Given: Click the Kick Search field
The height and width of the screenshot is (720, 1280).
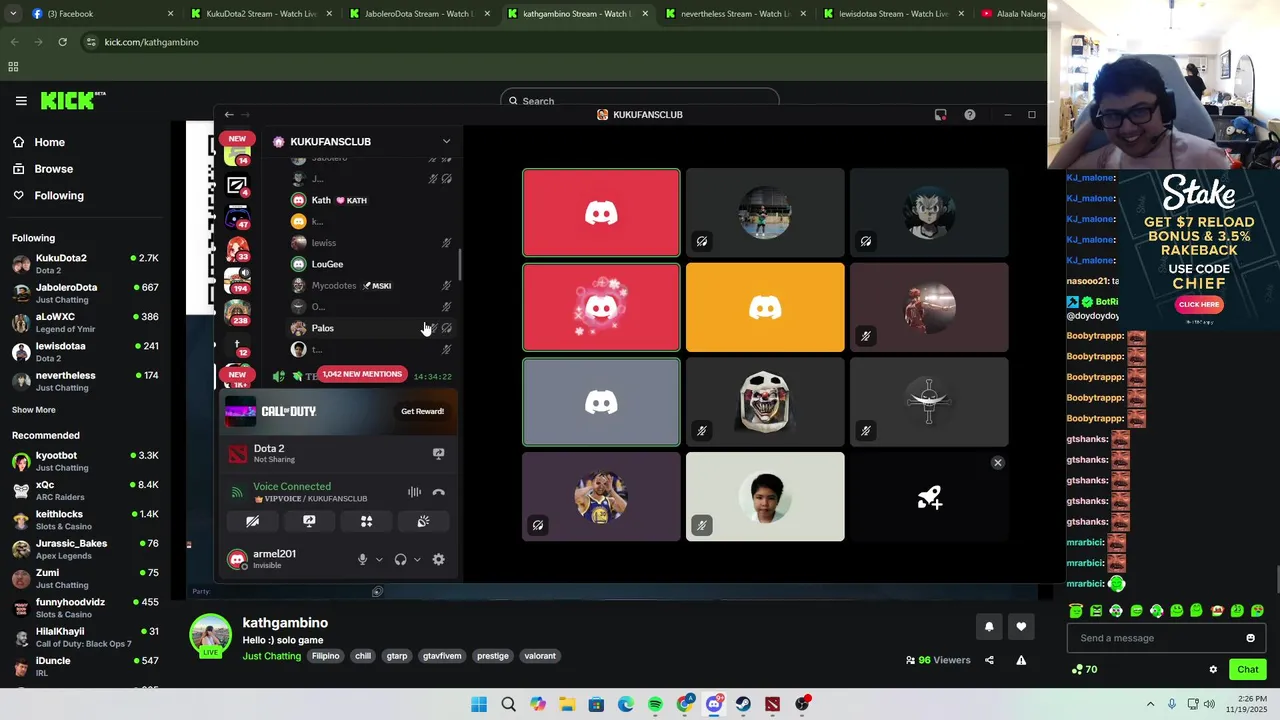Looking at the screenshot, I should 640,101.
